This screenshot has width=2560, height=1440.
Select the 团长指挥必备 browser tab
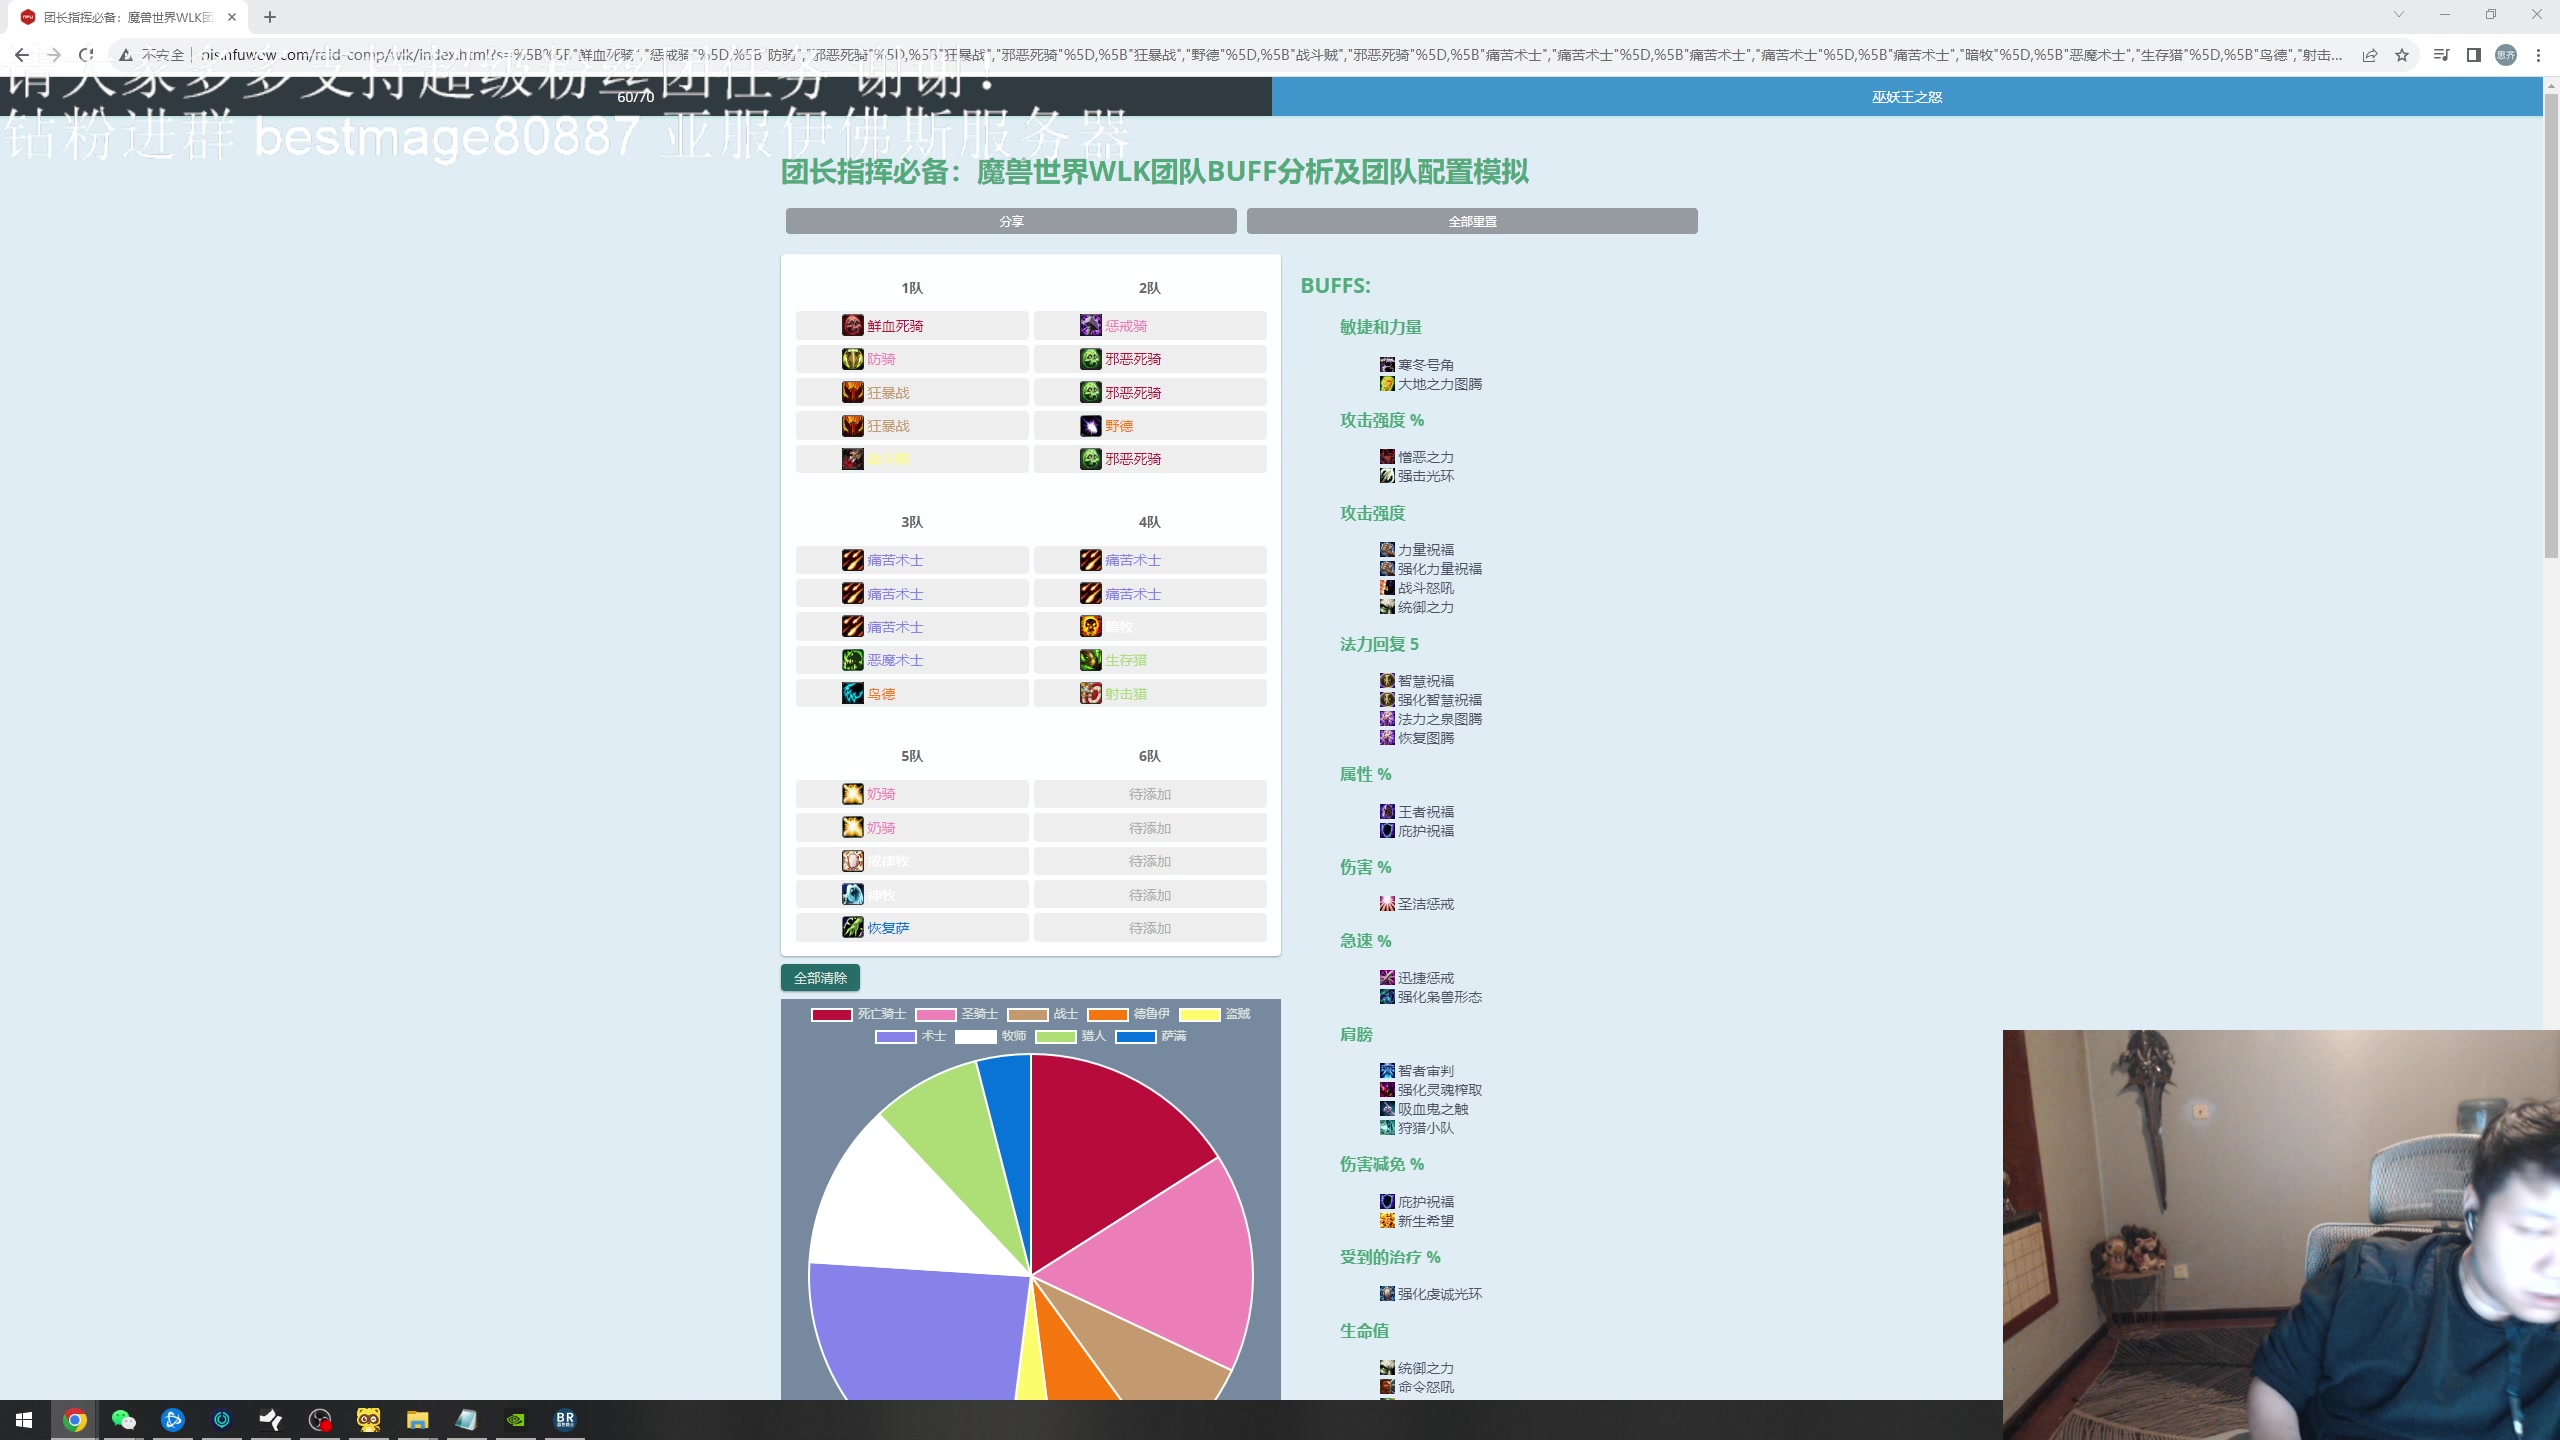[x=128, y=17]
